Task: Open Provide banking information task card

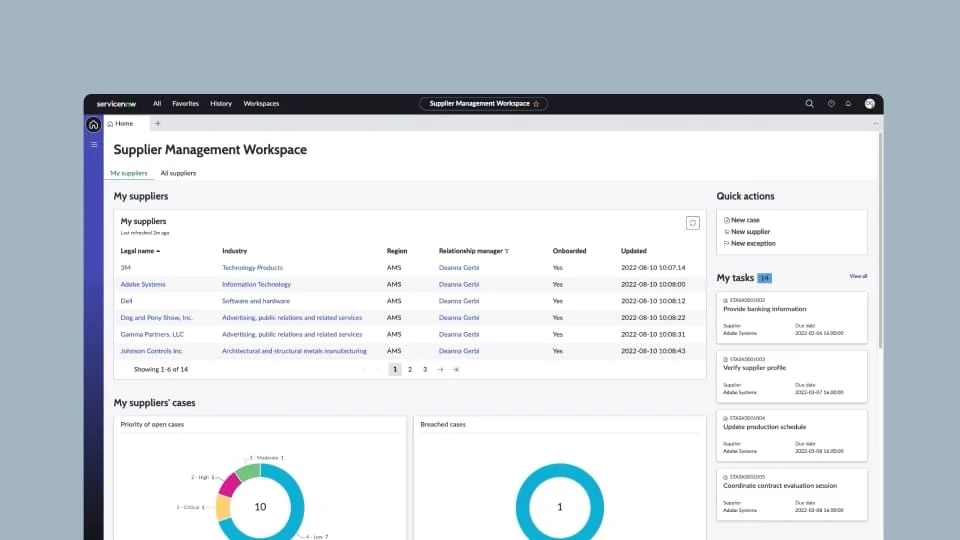Action: [792, 317]
